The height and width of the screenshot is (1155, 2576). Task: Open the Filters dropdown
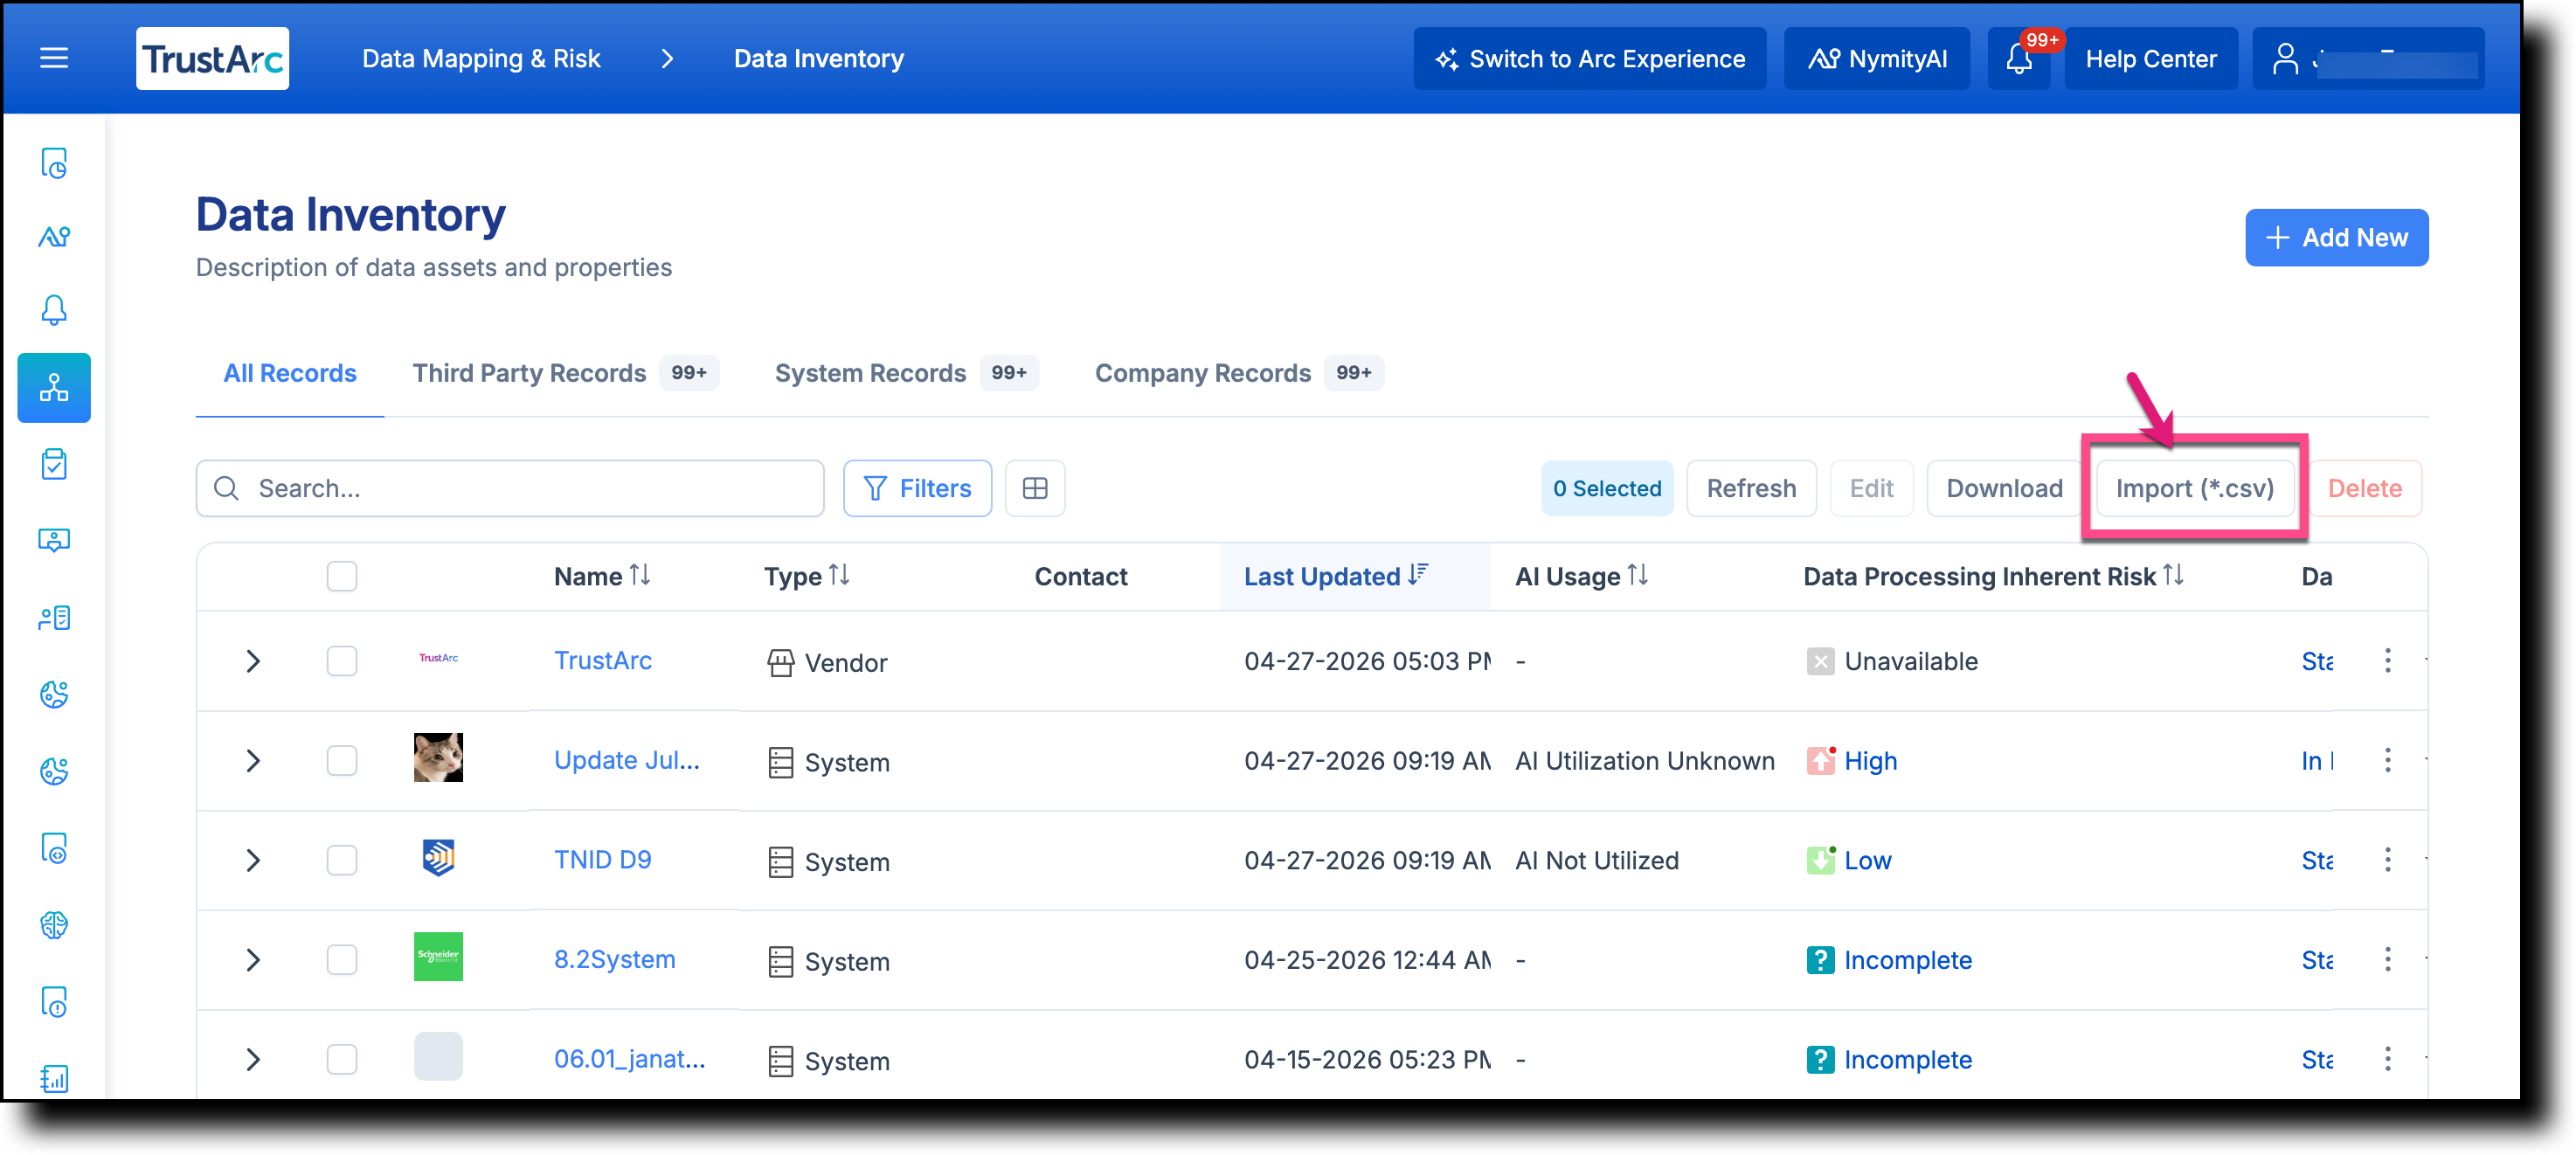click(917, 489)
